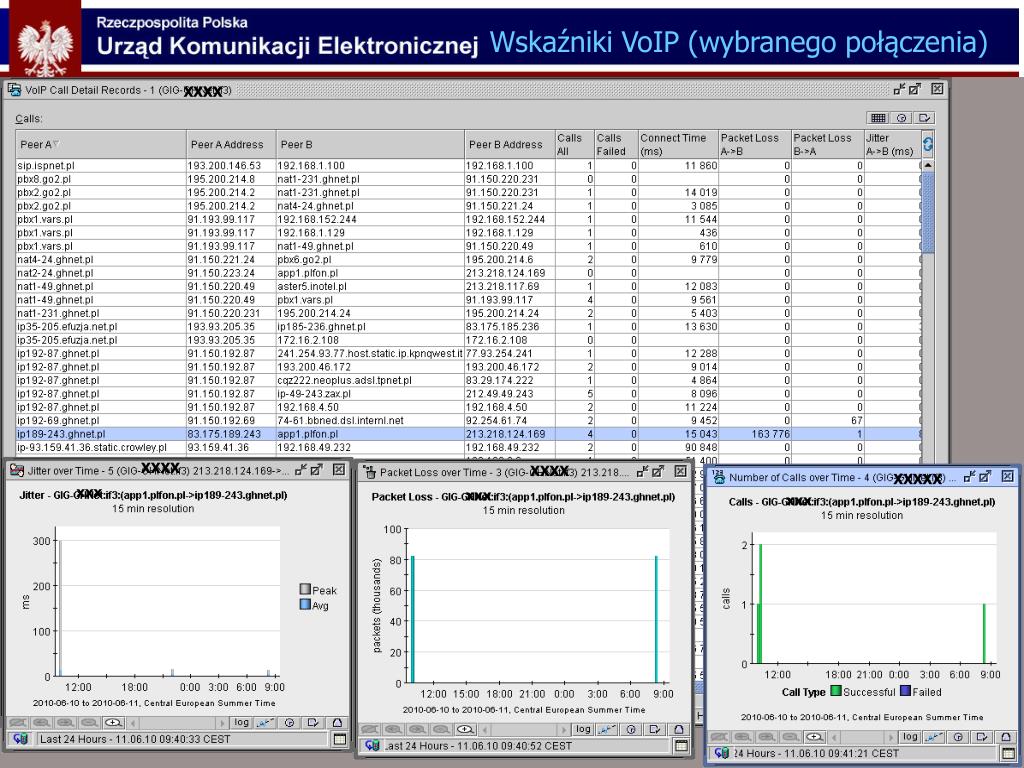
Task: Click scroll-up arrow of Calls table scrollbar
Action: (927, 165)
